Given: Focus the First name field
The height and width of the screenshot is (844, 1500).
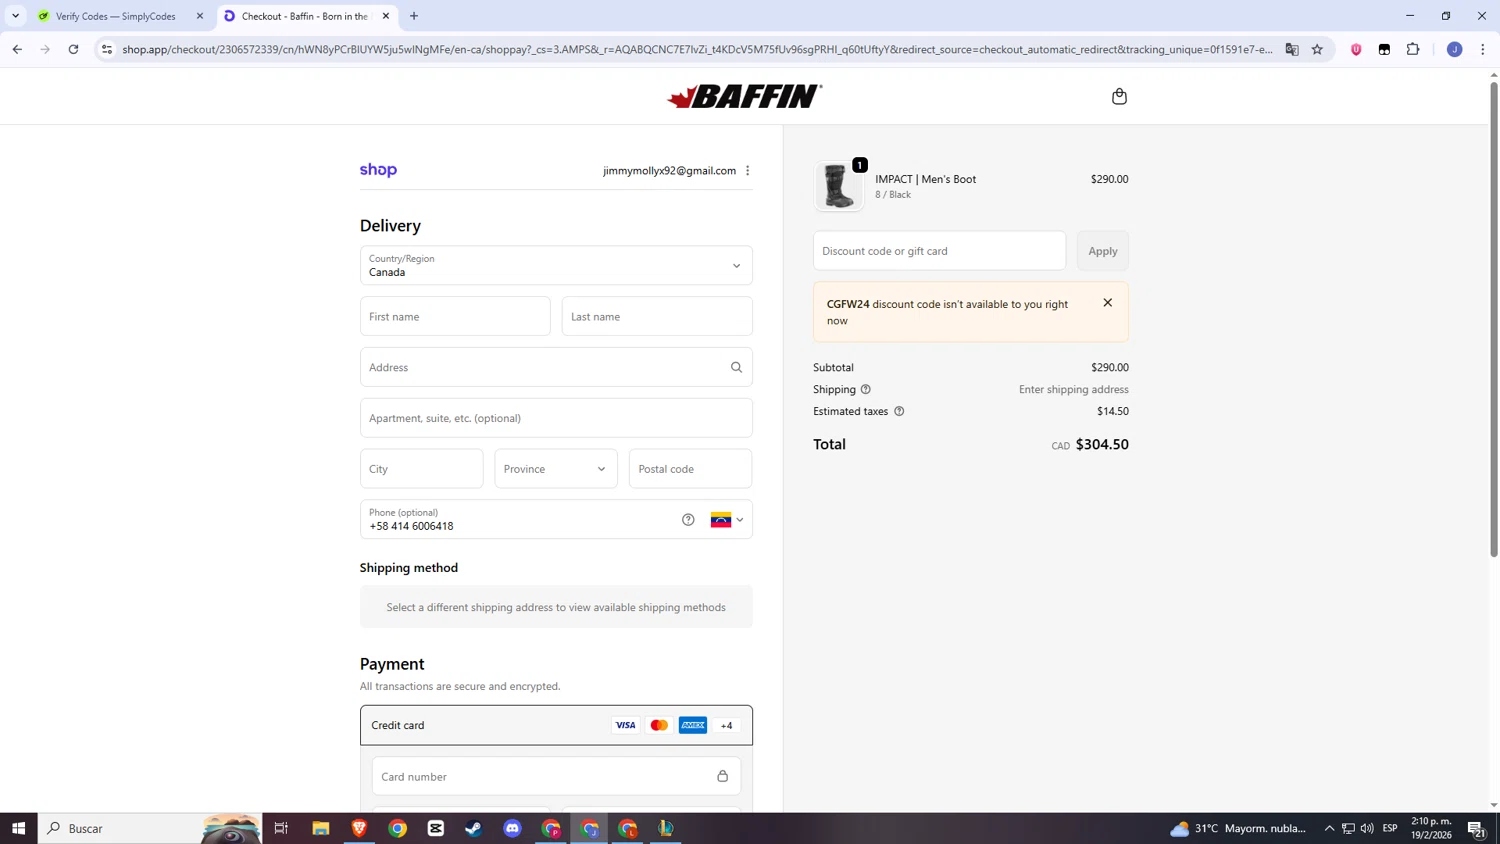Looking at the screenshot, I should click(455, 316).
